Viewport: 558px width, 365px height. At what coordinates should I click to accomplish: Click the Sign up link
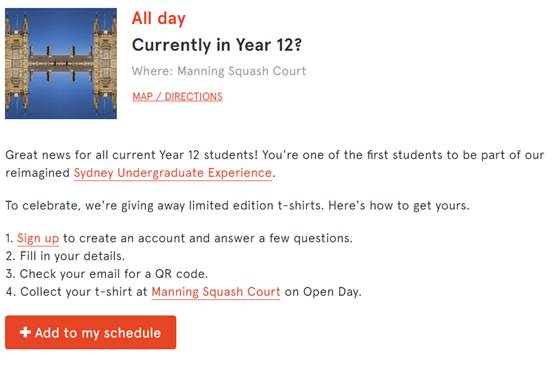38,238
